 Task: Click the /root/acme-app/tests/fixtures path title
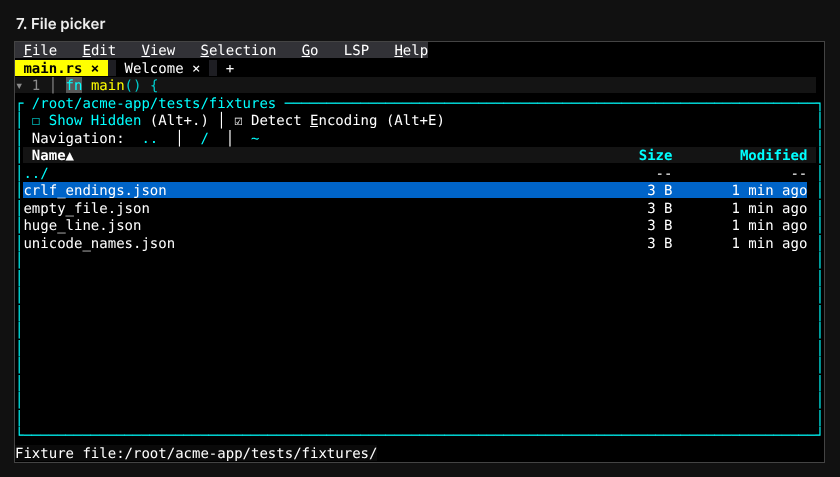pos(154,103)
